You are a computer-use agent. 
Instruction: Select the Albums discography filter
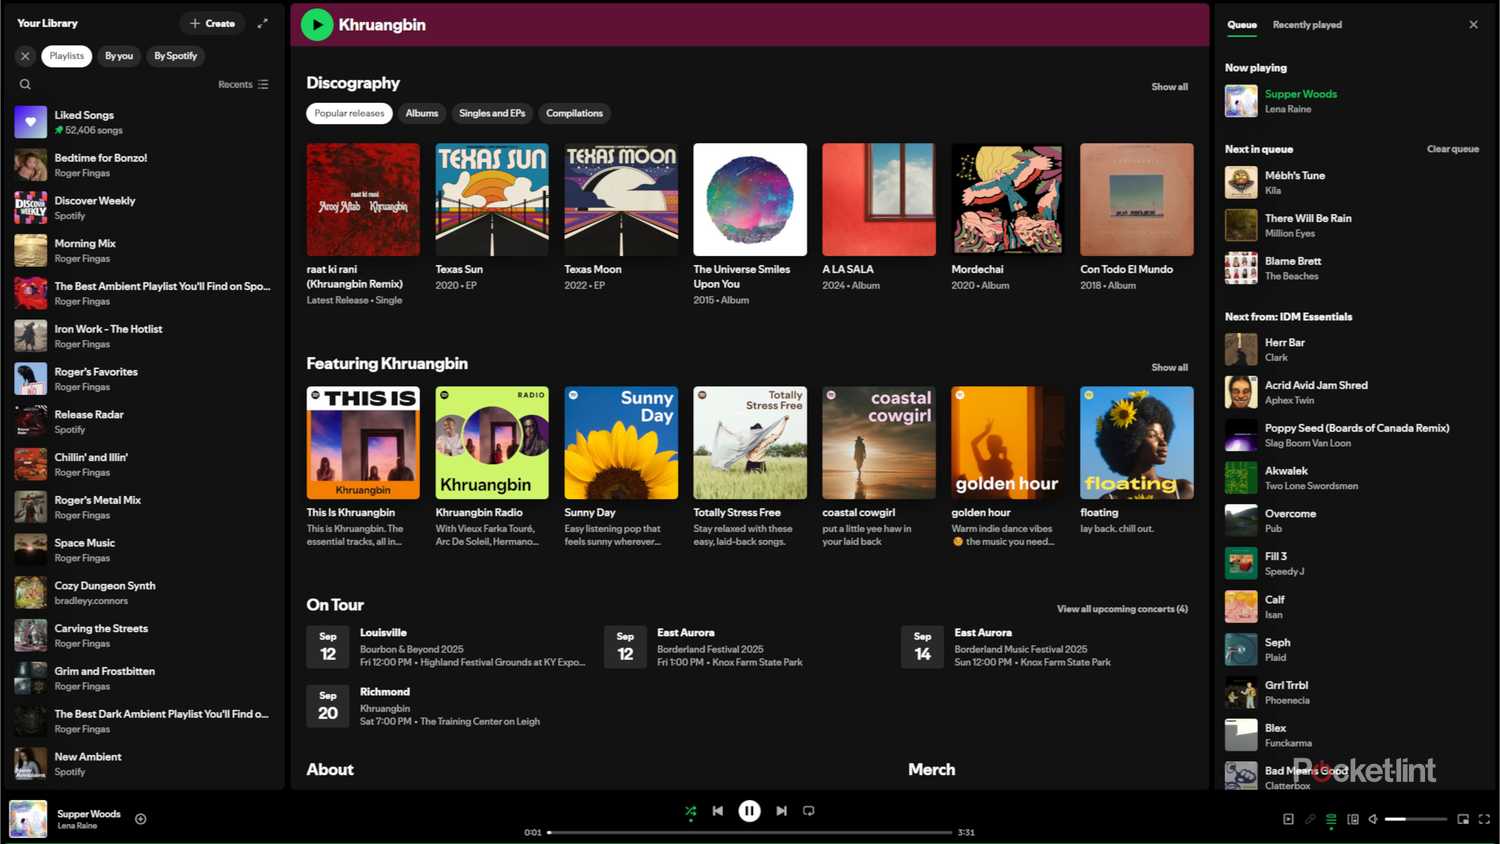(x=422, y=113)
